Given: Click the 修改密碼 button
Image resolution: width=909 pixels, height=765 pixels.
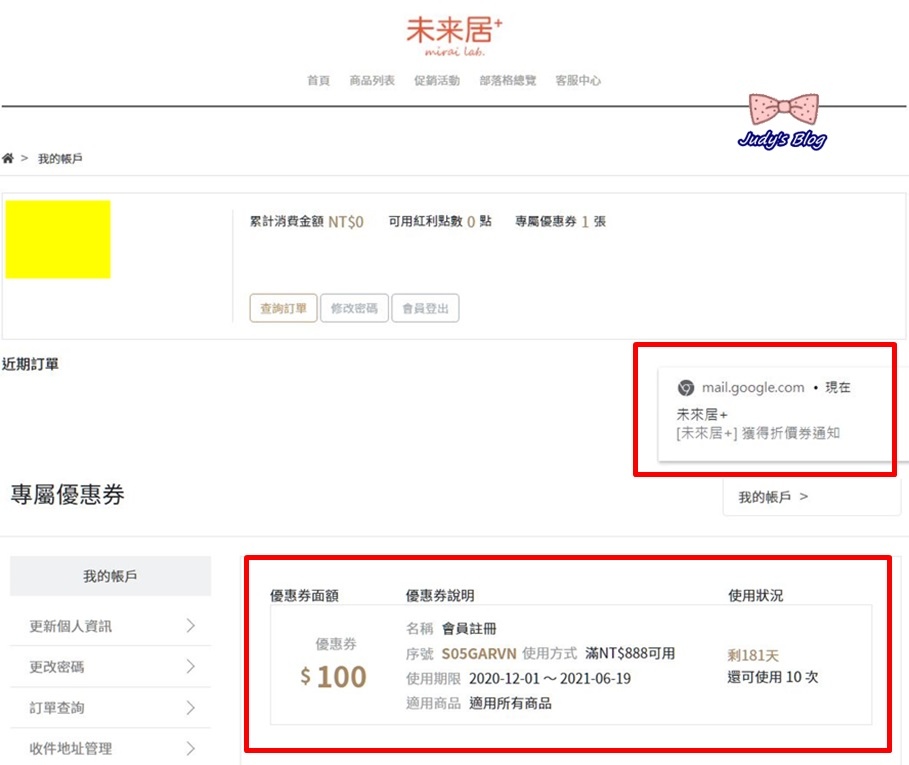Looking at the screenshot, I should coord(354,308).
